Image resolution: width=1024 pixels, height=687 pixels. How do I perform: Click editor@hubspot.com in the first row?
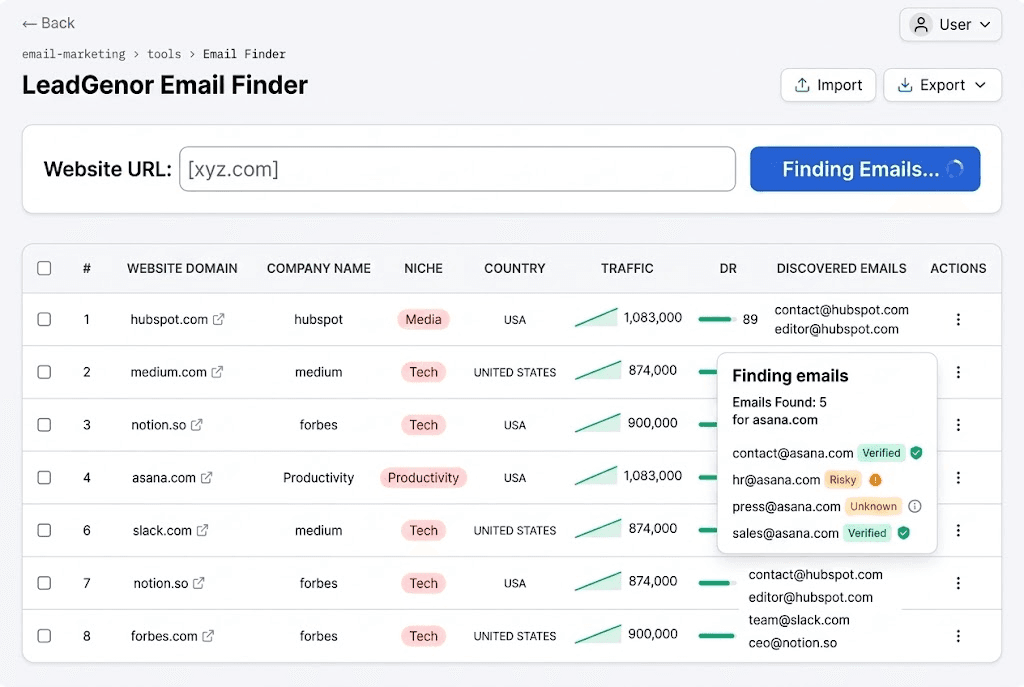click(x=837, y=329)
